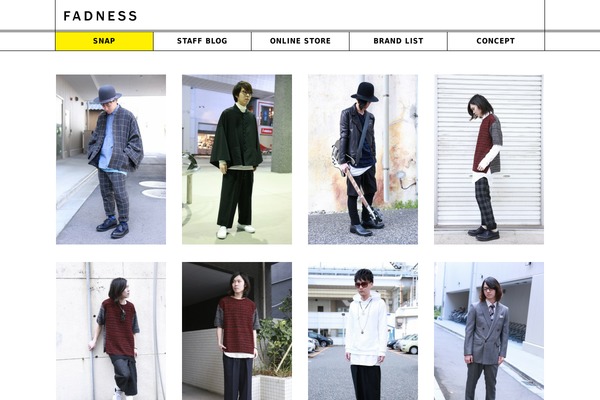Go to the ONLINE STORE page
The width and height of the screenshot is (600, 400).
click(x=300, y=41)
